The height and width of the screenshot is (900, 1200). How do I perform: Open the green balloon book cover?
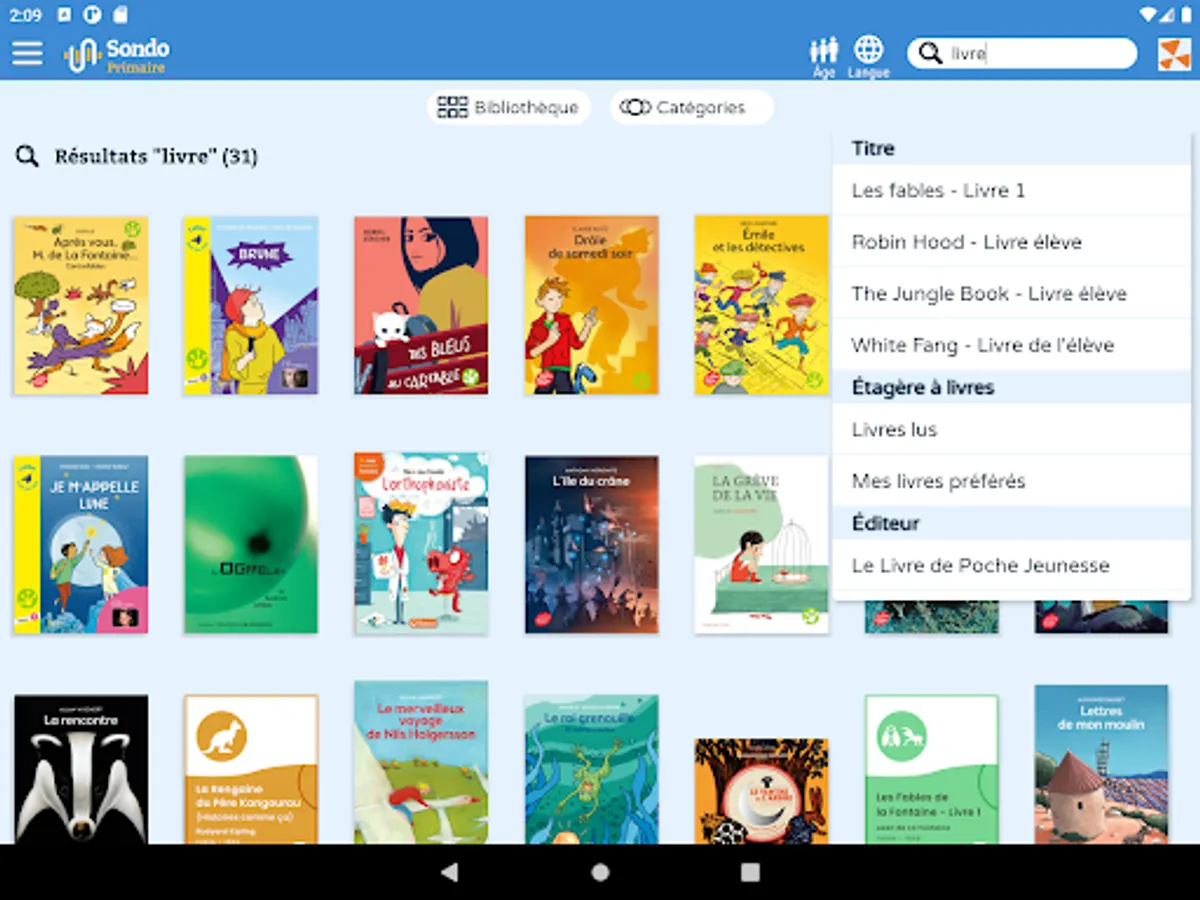251,544
